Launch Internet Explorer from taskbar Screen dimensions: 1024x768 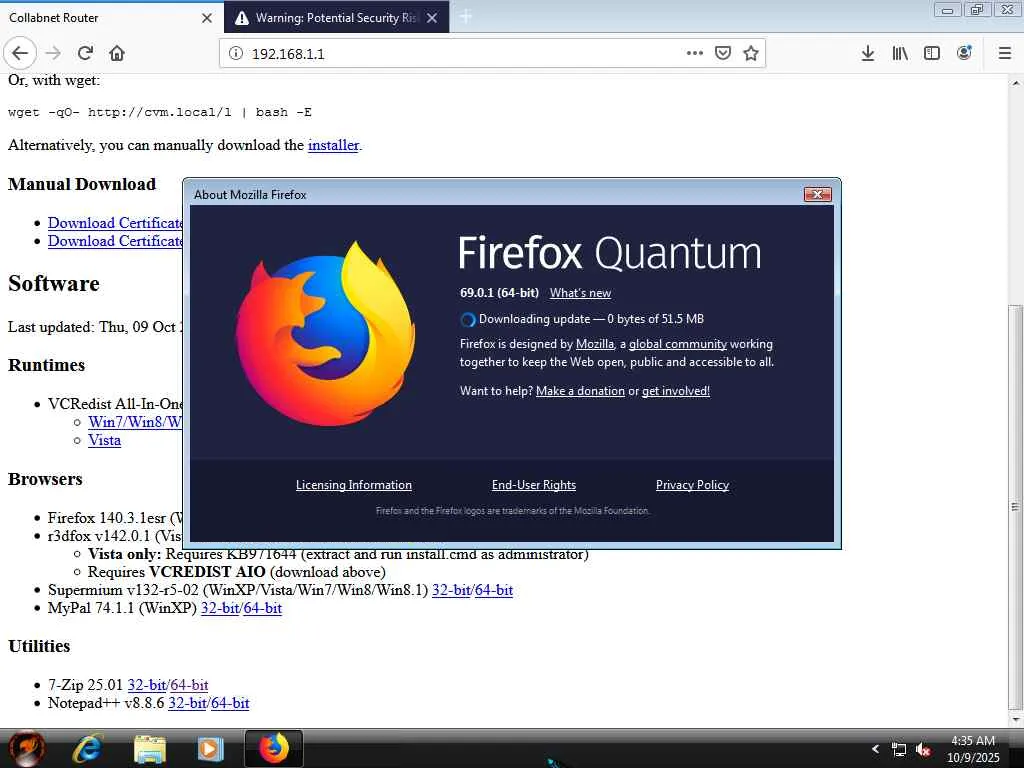(x=87, y=749)
